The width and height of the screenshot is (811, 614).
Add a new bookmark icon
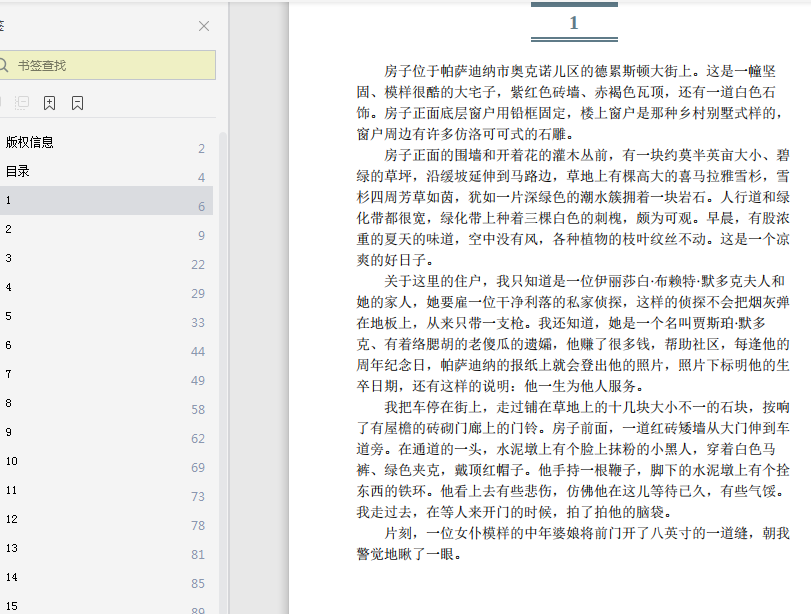click(x=49, y=103)
